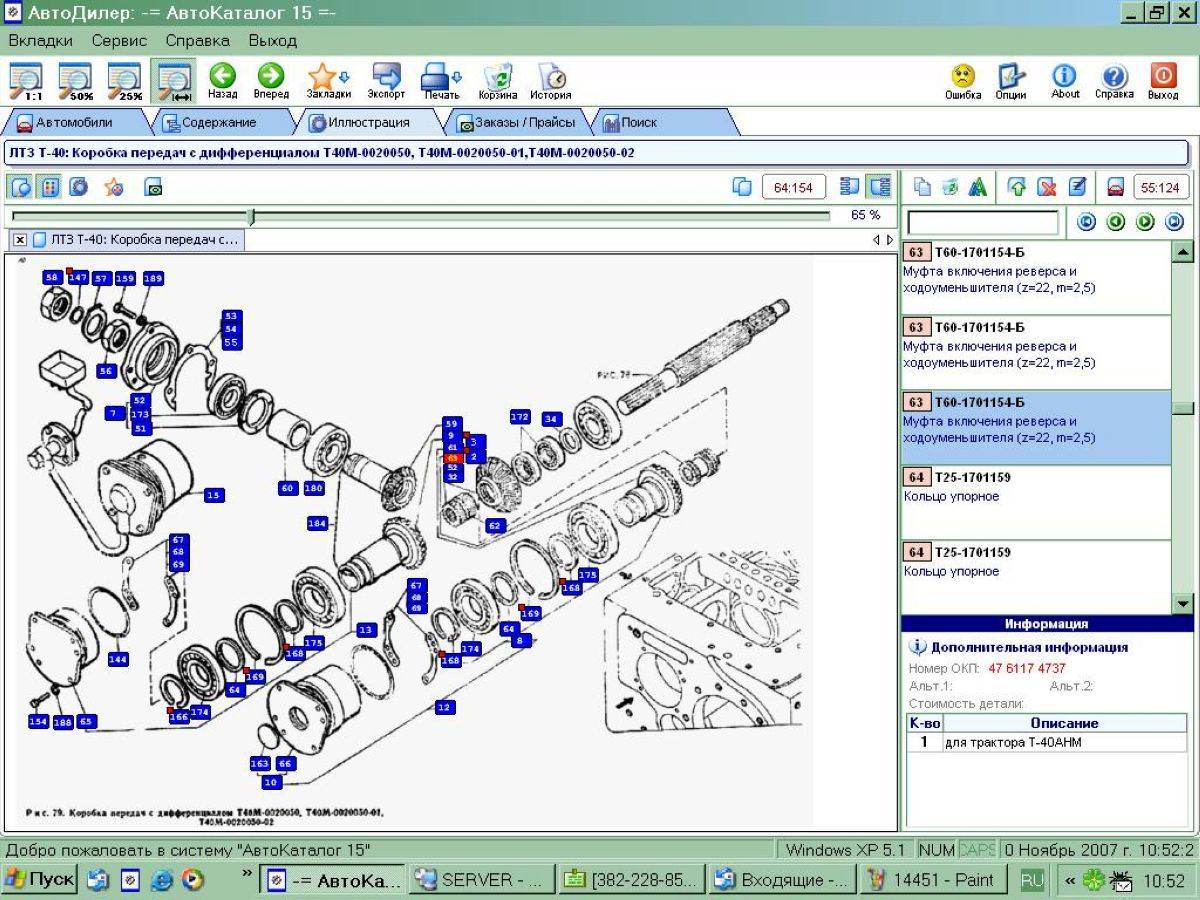Click the 64:154 counter button
1200x900 pixels.
pyautogui.click(x=794, y=187)
